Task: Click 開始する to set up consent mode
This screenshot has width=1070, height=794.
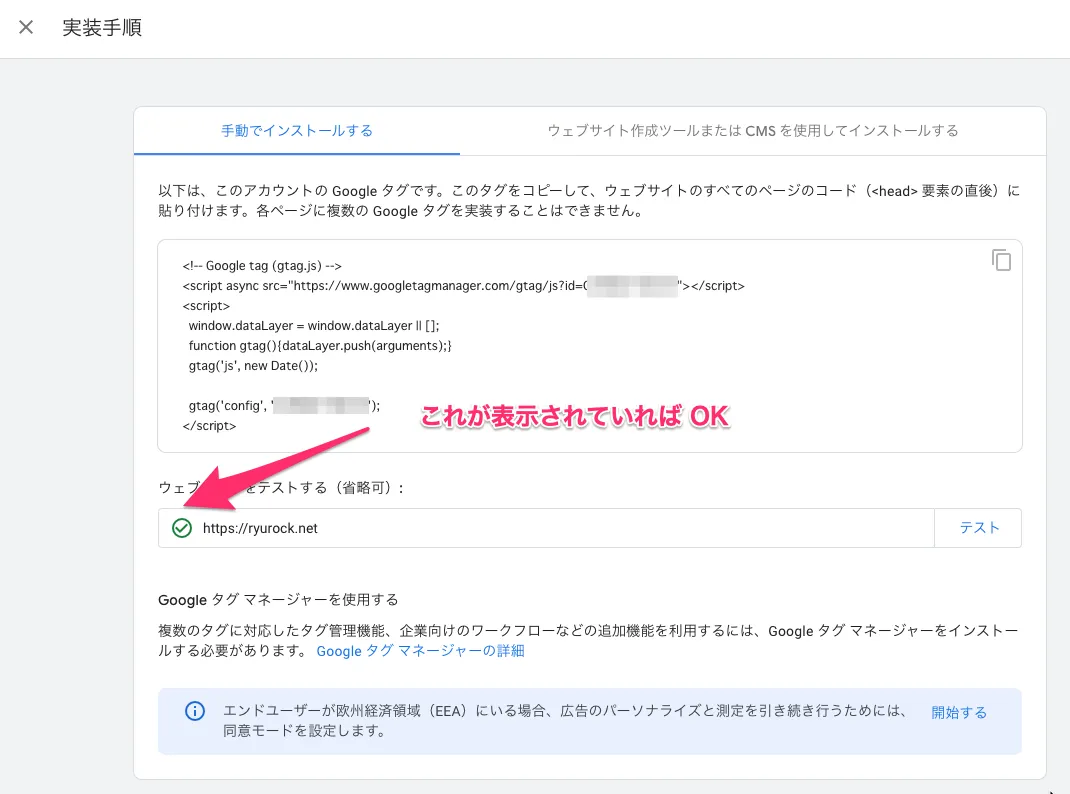Action: coord(958,712)
